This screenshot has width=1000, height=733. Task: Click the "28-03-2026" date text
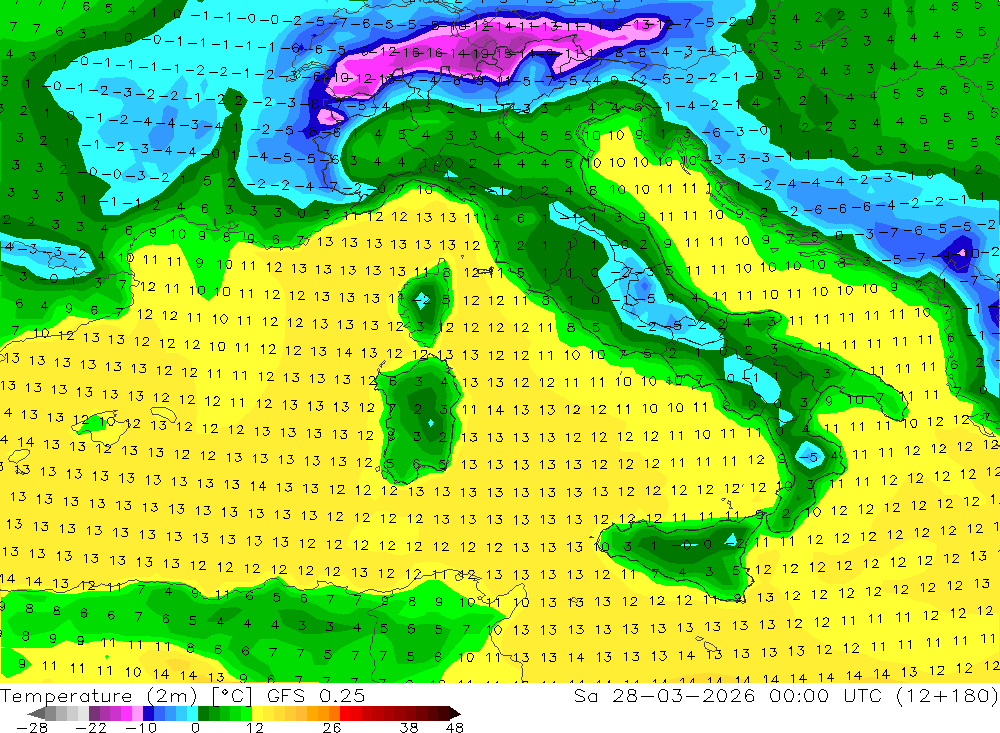tap(684, 695)
